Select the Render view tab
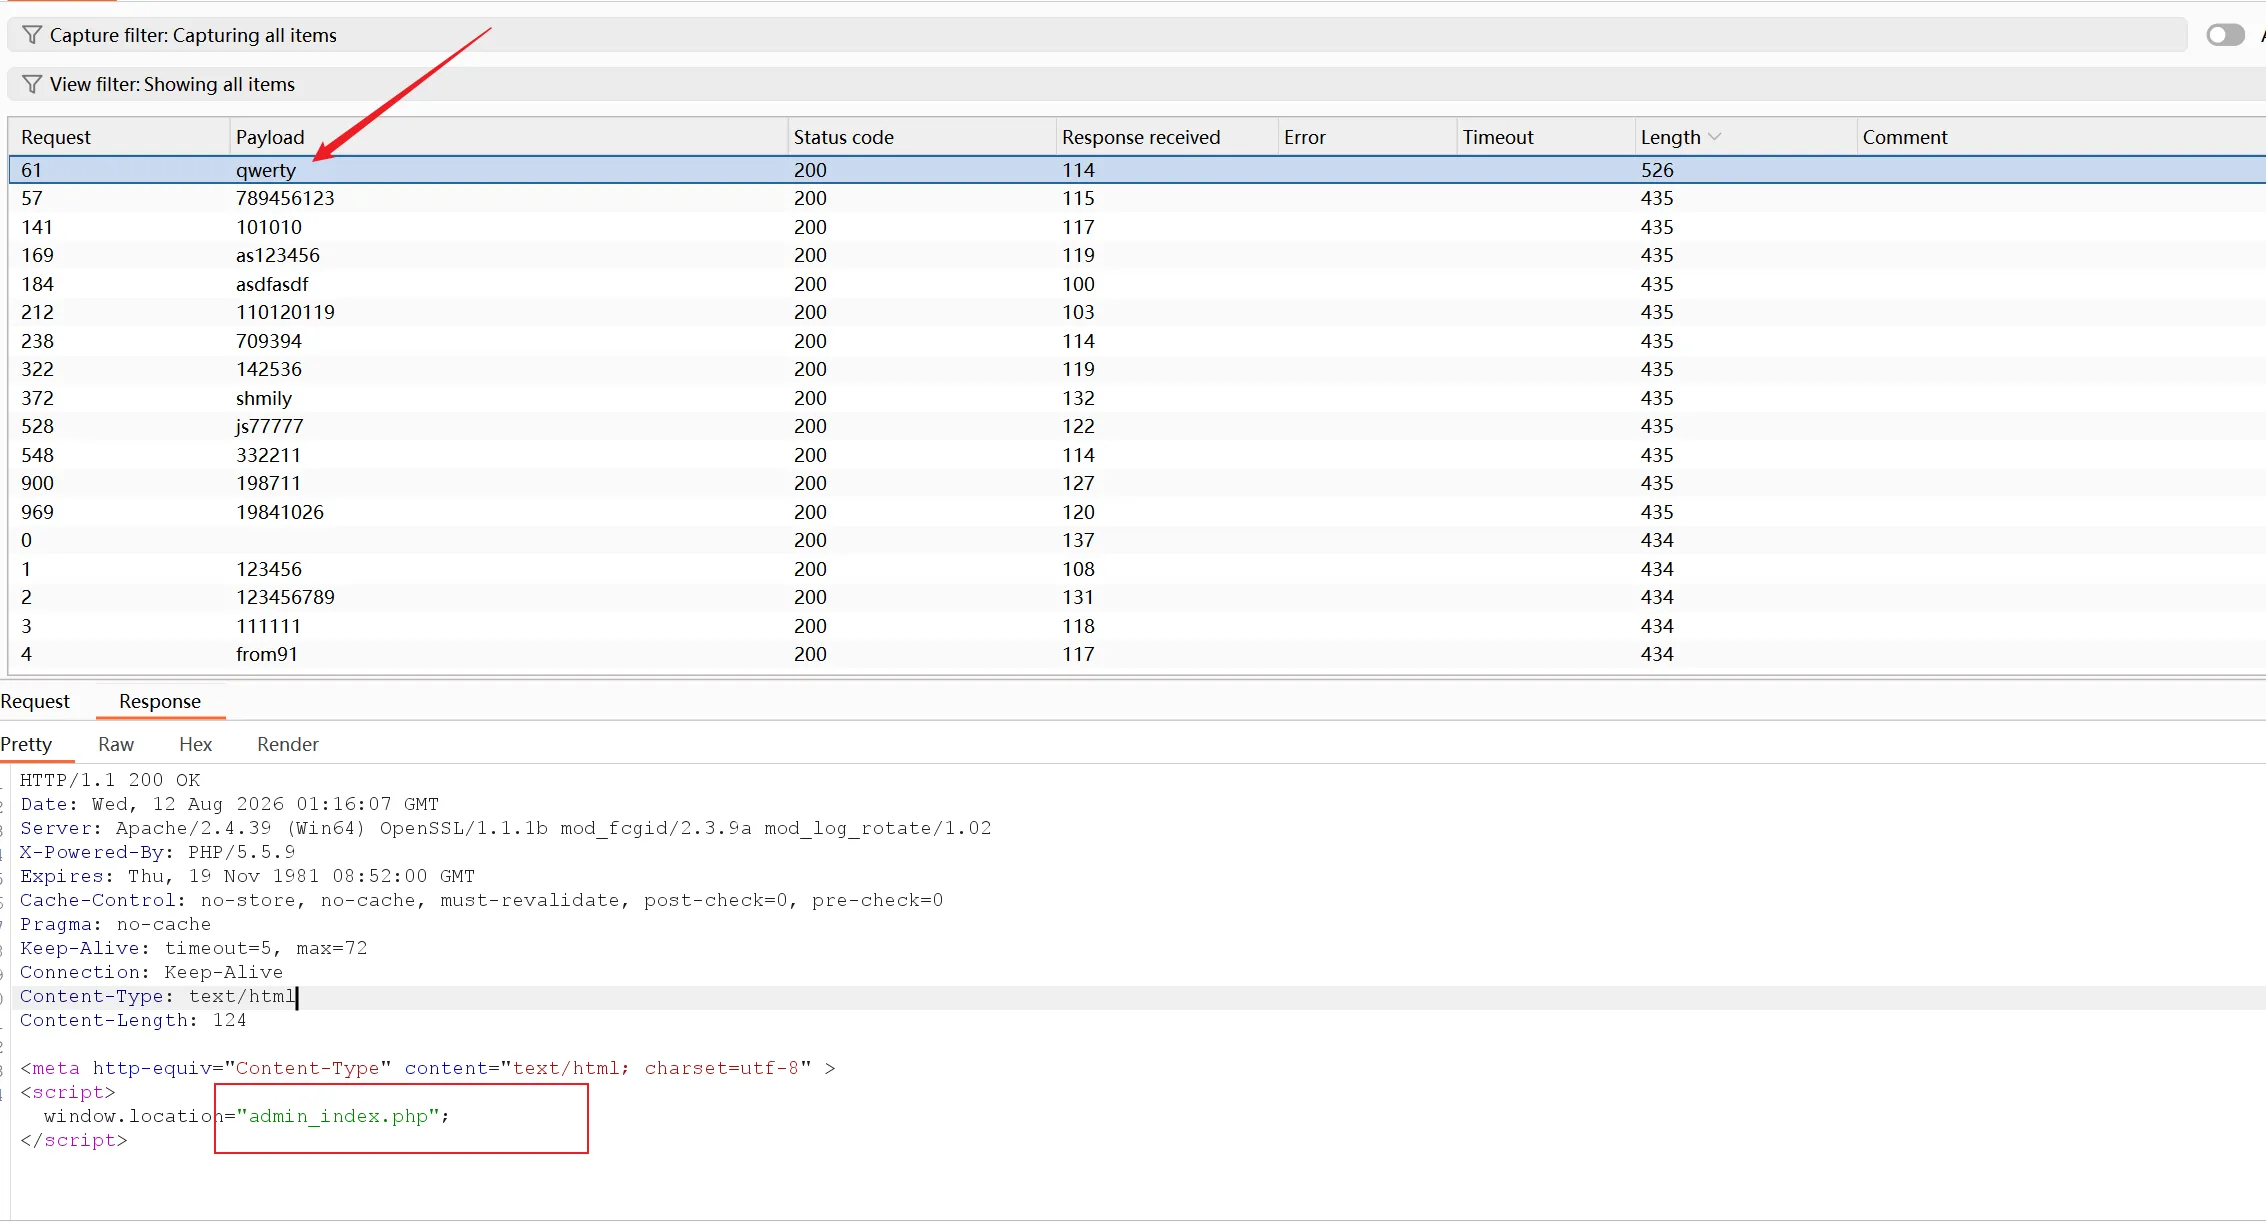This screenshot has height=1223, width=2266. tap(288, 744)
